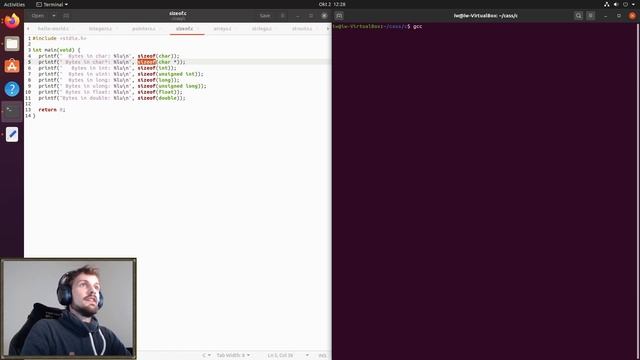Screen dimensions: 640x360
Task: Click the Open button in the text editor
Action: [x=38, y=16]
